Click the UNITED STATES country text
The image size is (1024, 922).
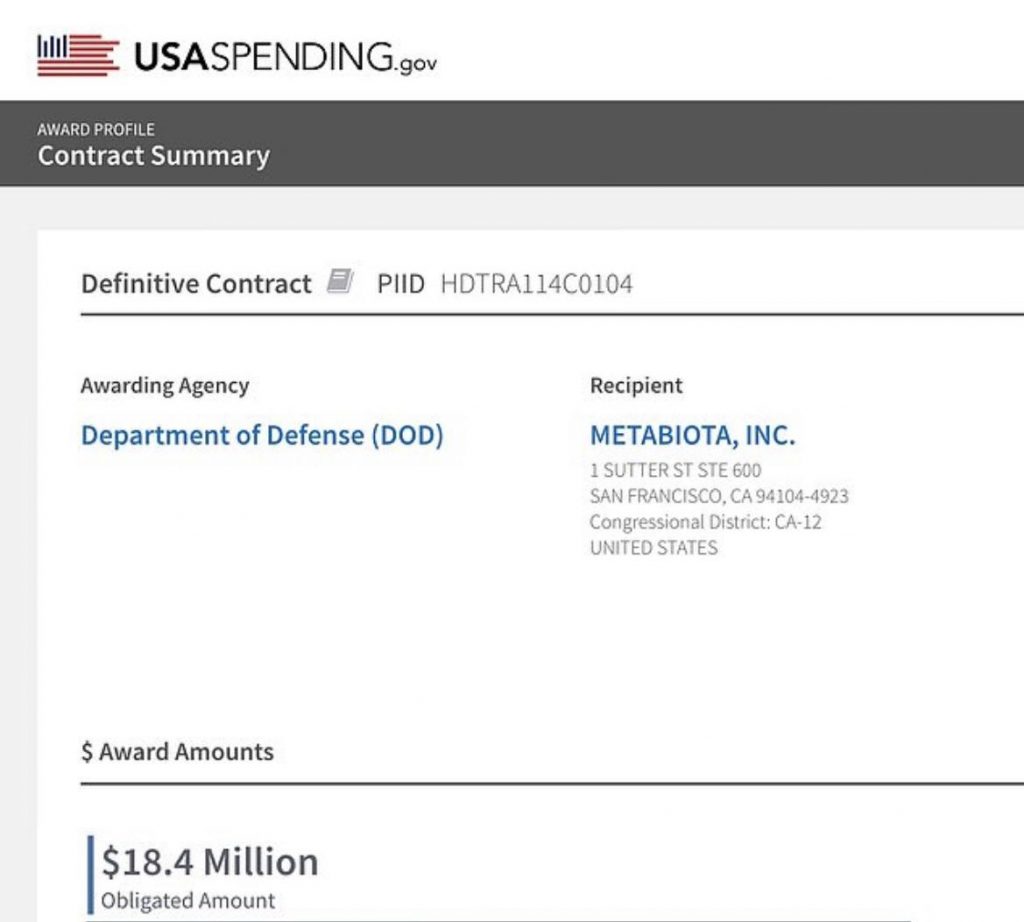click(654, 548)
